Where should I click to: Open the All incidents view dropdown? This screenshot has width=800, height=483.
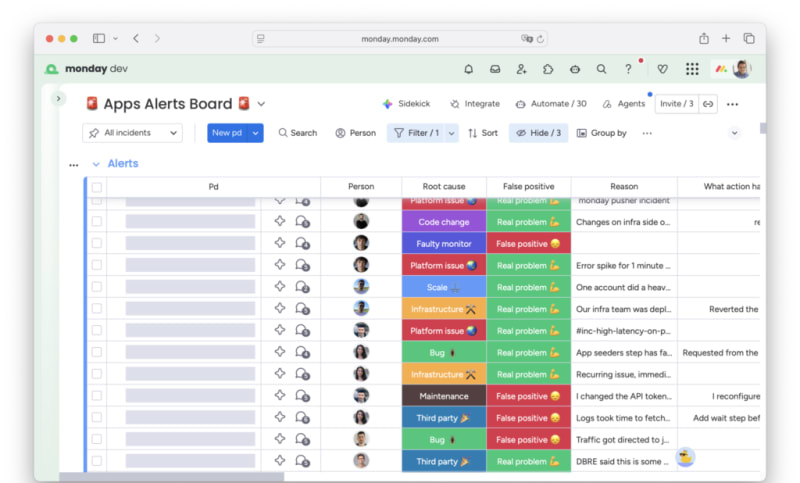(133, 133)
